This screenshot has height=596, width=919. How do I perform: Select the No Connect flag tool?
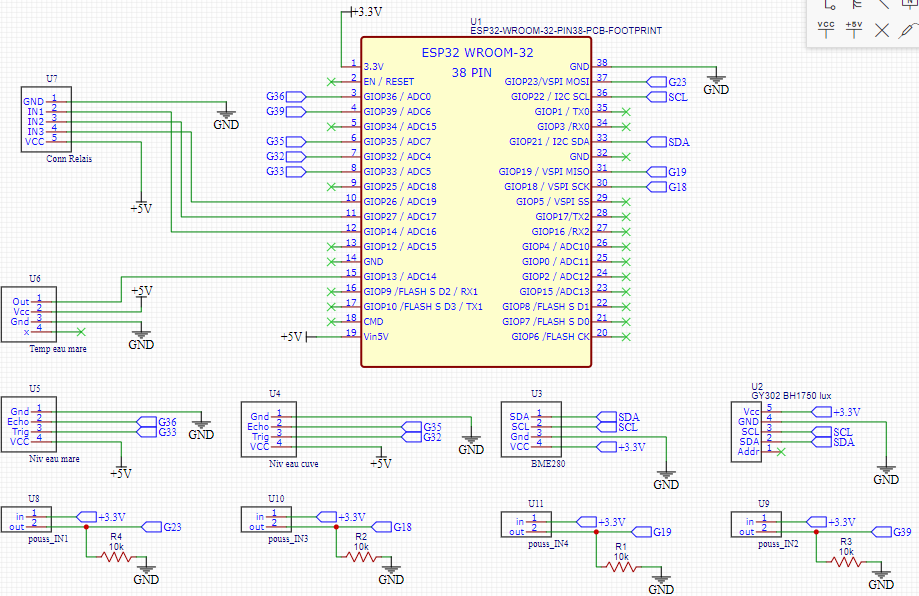pos(882,30)
